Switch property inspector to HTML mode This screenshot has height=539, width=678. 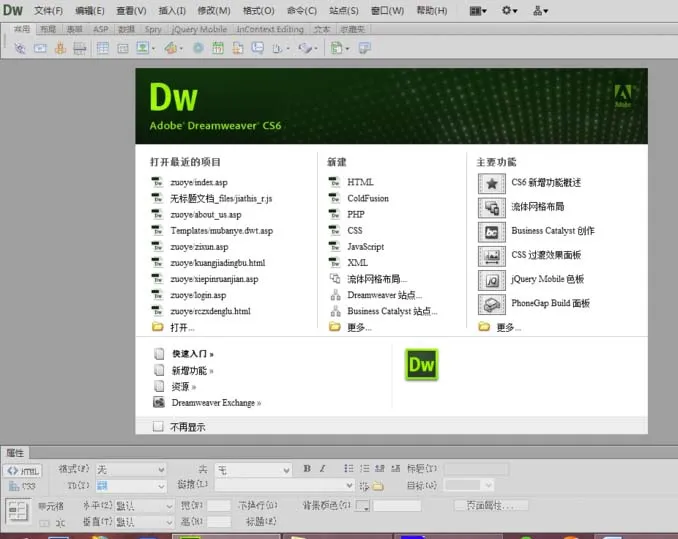click(x=23, y=471)
